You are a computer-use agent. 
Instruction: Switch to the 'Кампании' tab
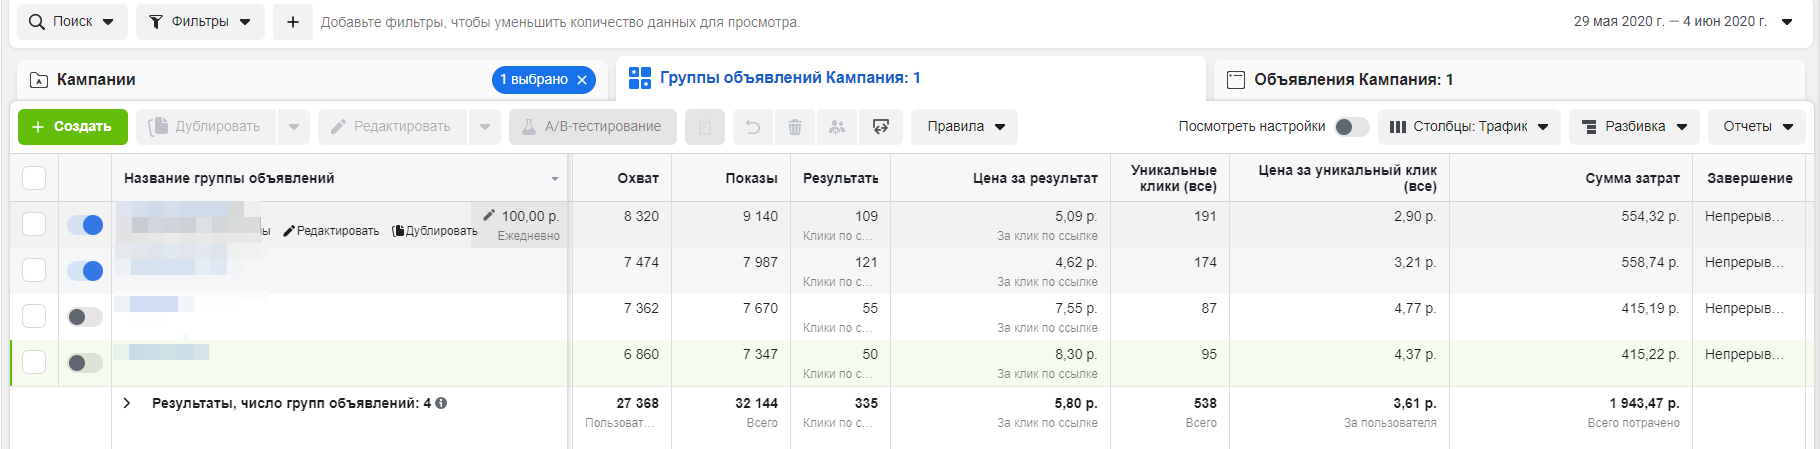[96, 80]
